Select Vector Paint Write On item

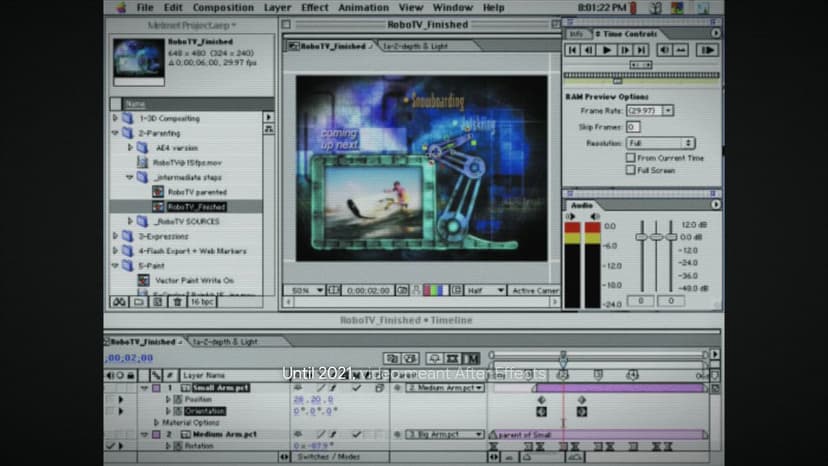pos(194,281)
